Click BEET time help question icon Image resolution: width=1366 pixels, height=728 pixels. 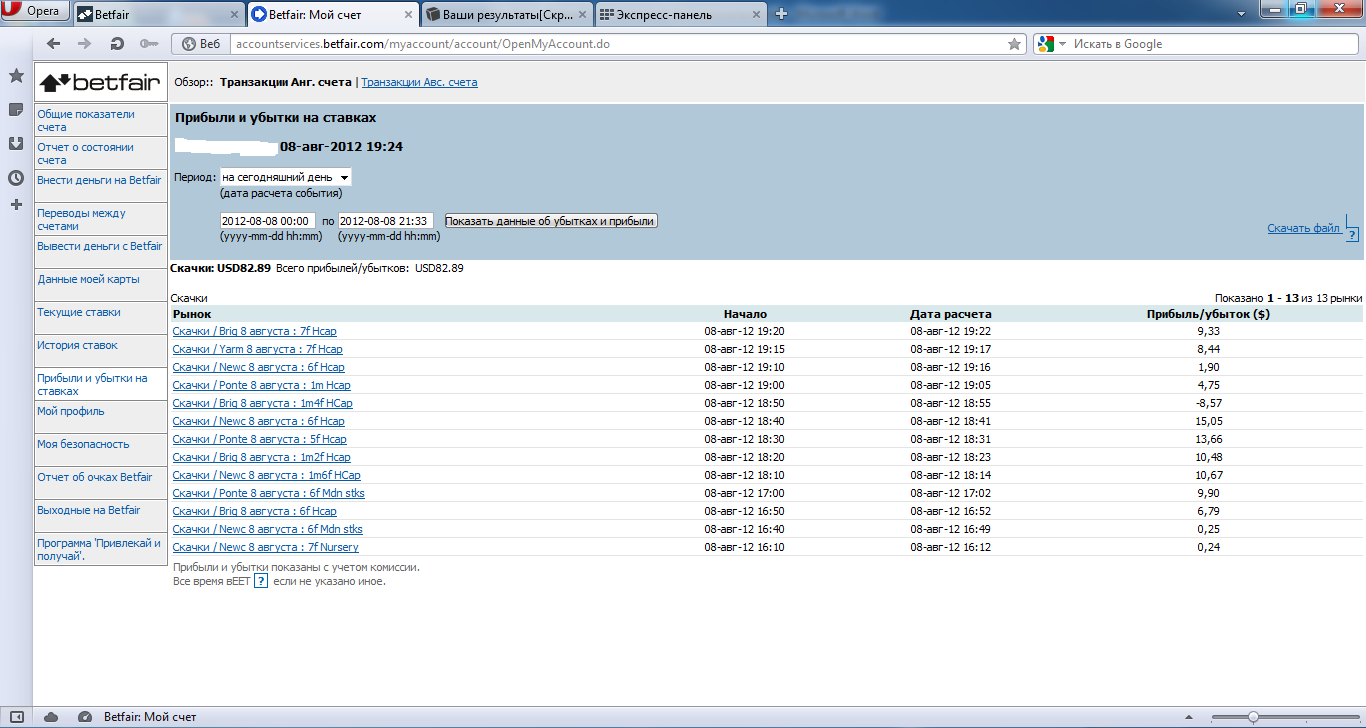click(260, 581)
